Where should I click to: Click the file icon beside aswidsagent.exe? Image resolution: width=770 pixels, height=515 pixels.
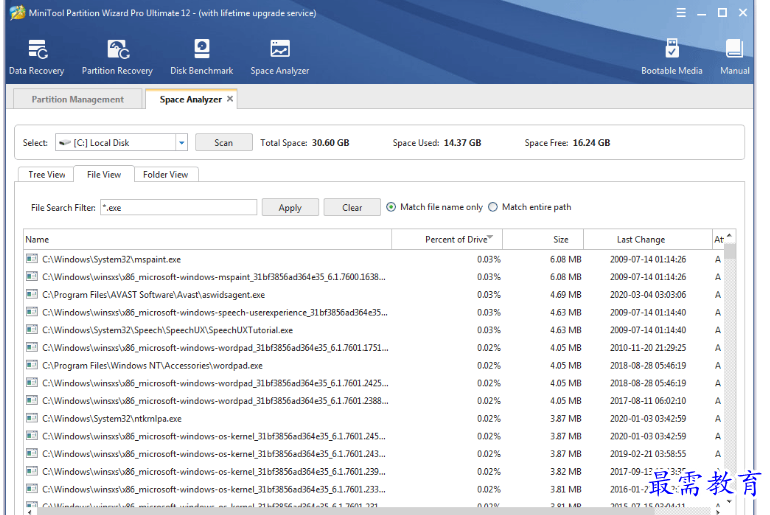(x=32, y=294)
